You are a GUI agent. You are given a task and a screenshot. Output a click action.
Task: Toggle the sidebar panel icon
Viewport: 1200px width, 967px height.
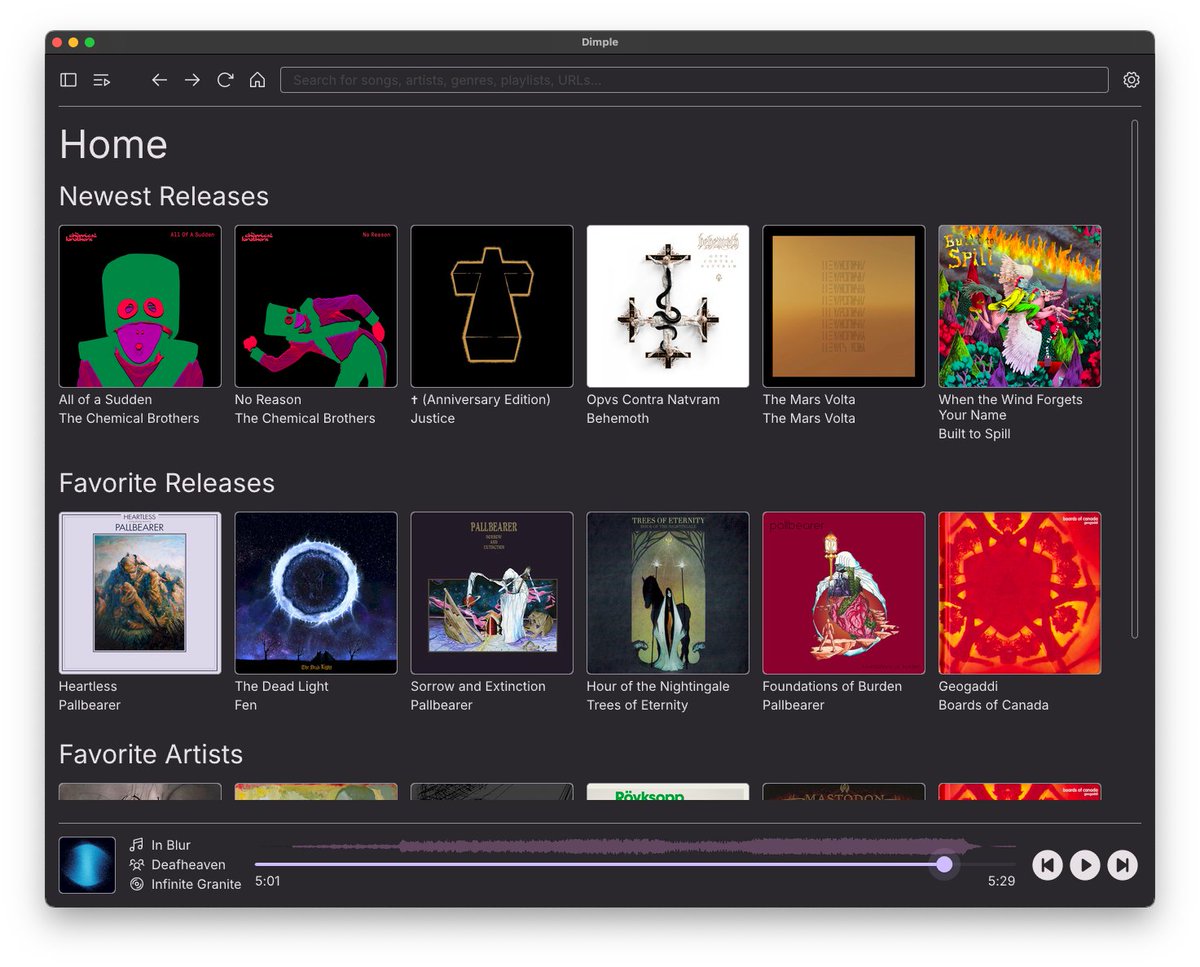click(68, 80)
